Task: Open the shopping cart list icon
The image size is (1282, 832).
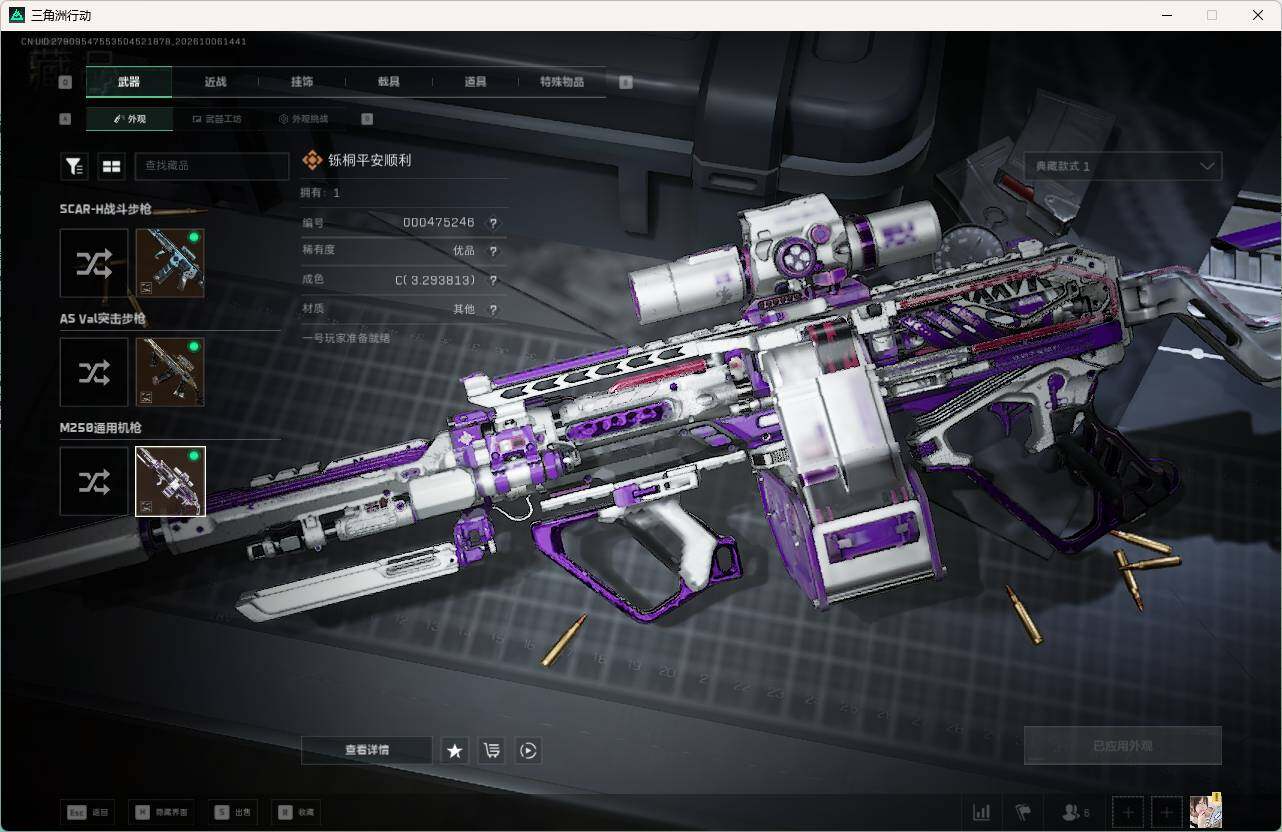Action: click(491, 750)
